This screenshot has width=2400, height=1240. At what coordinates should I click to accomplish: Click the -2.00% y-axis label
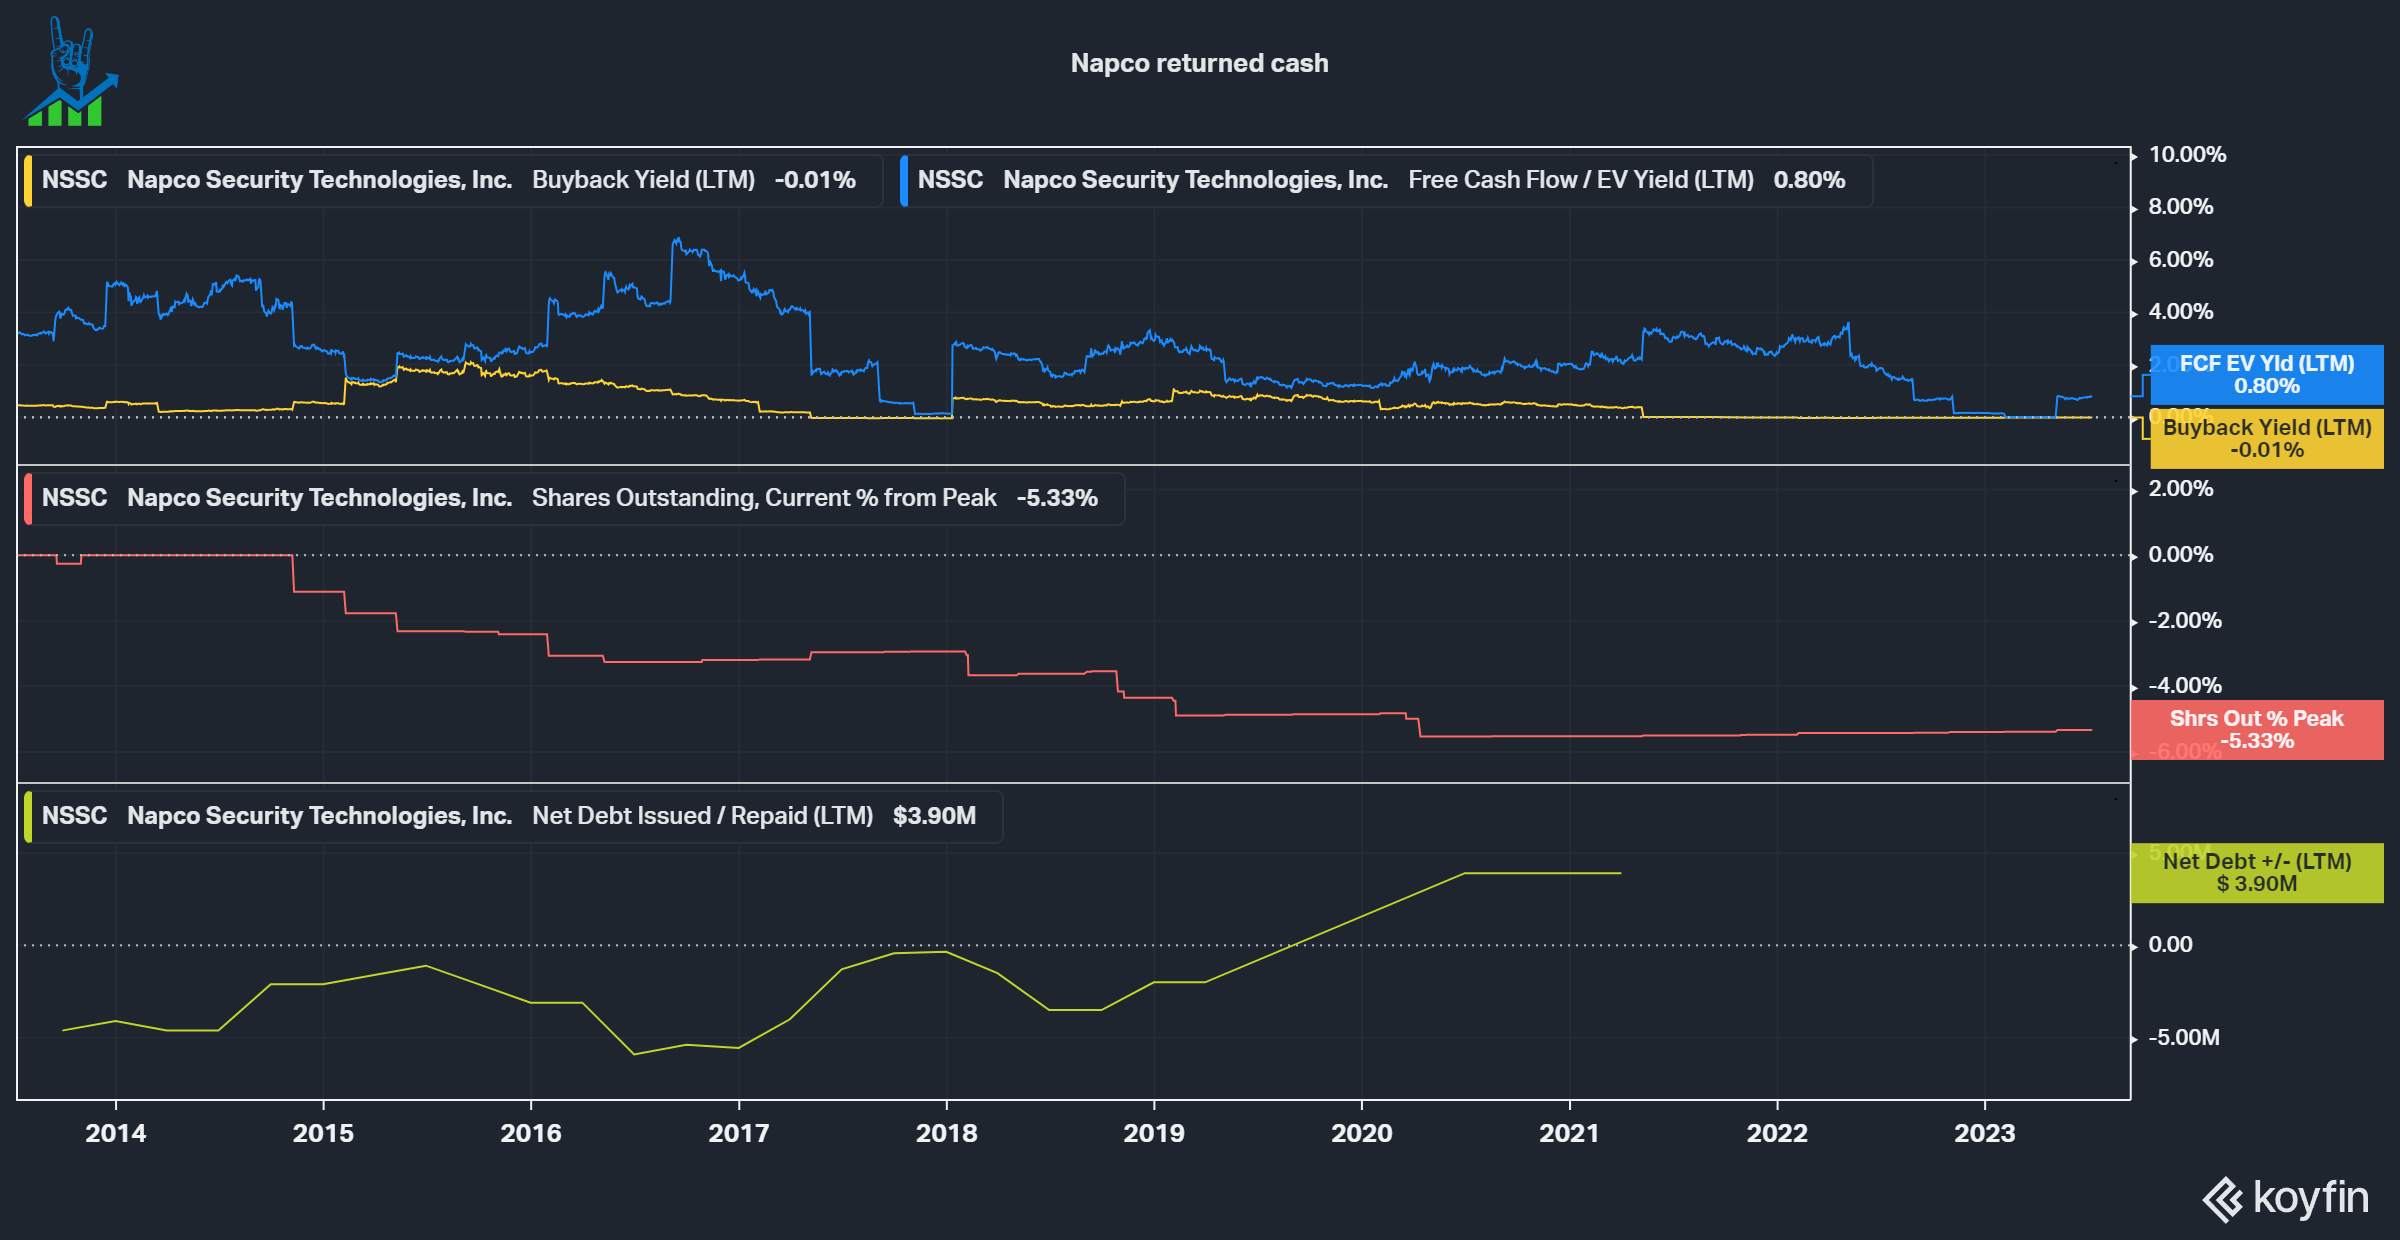tap(2185, 621)
